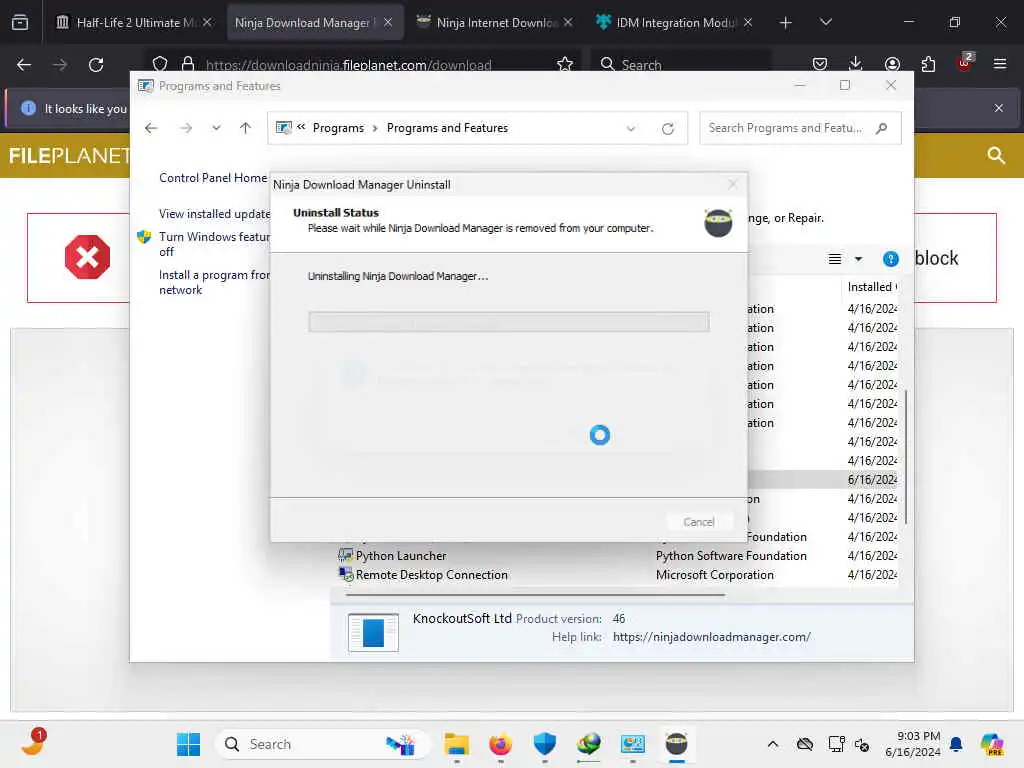Open Install a program from network
1024x768 pixels.
214,282
